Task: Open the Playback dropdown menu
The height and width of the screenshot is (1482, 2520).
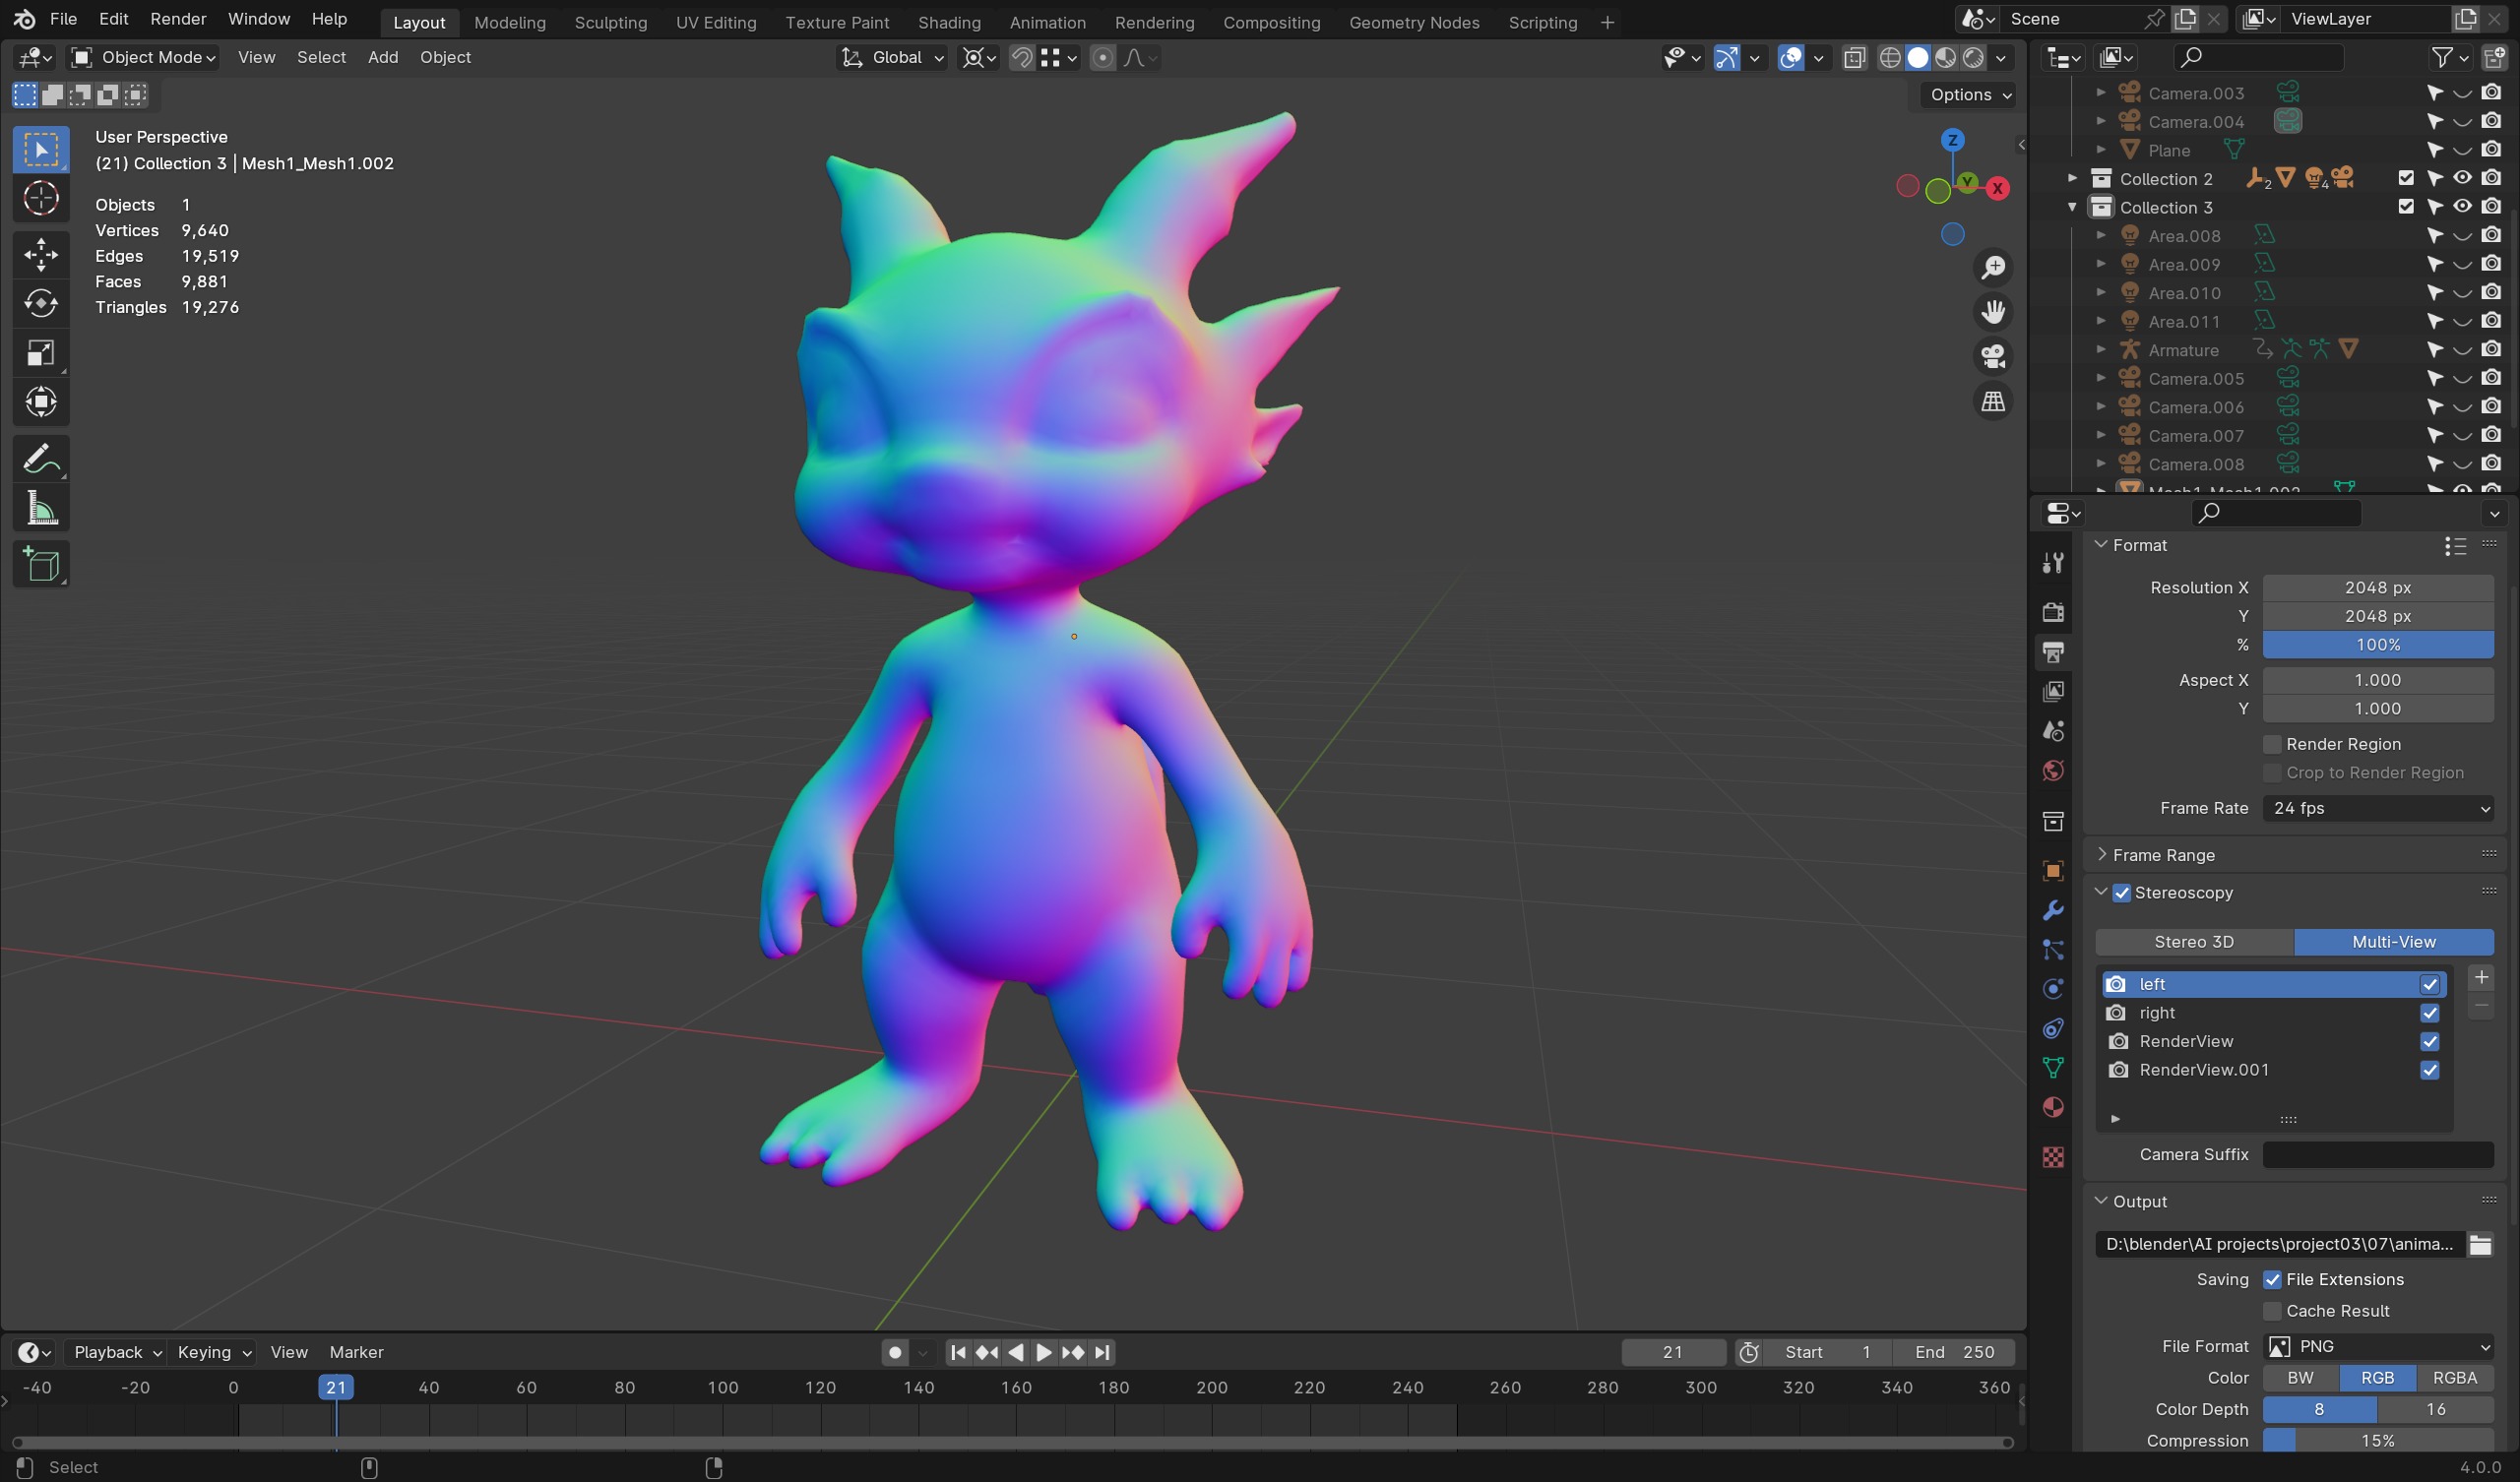Action: point(117,1352)
